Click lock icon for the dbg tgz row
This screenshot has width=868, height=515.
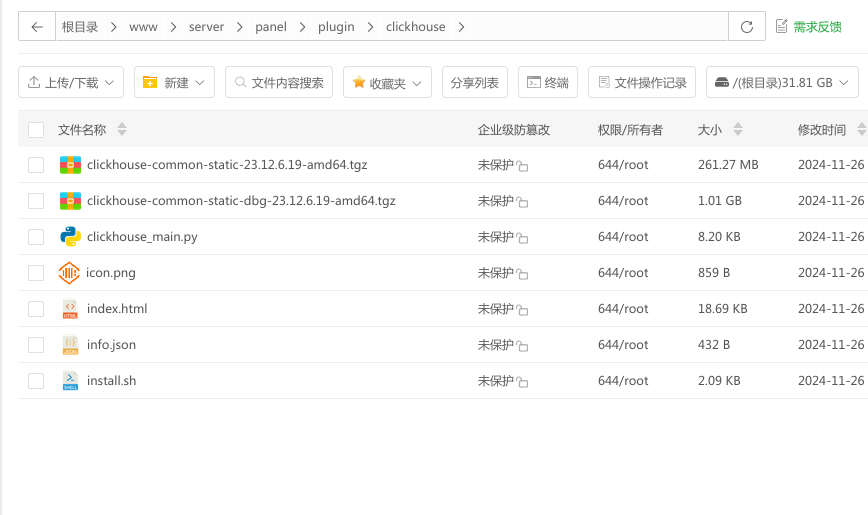[522, 202]
